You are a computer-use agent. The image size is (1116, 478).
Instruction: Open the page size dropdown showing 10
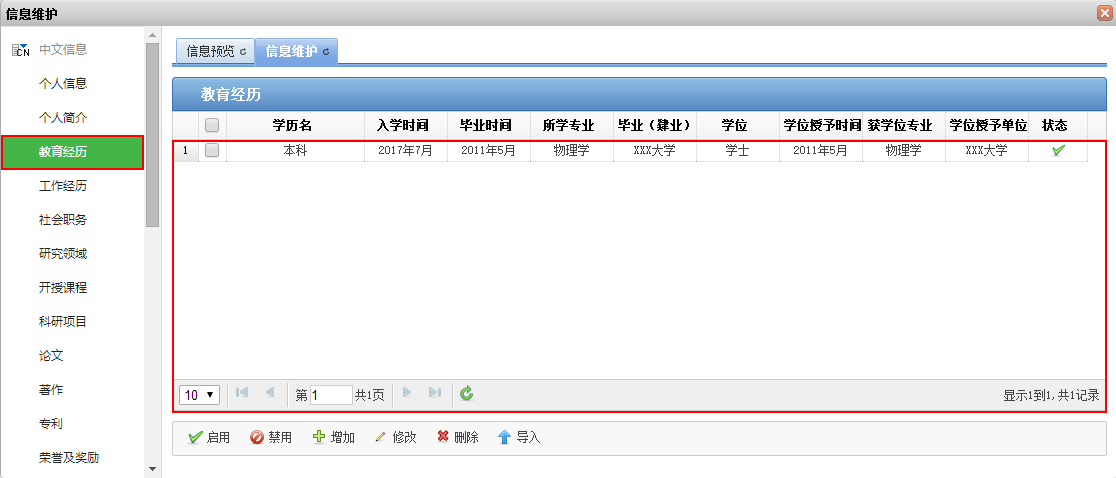pos(200,395)
